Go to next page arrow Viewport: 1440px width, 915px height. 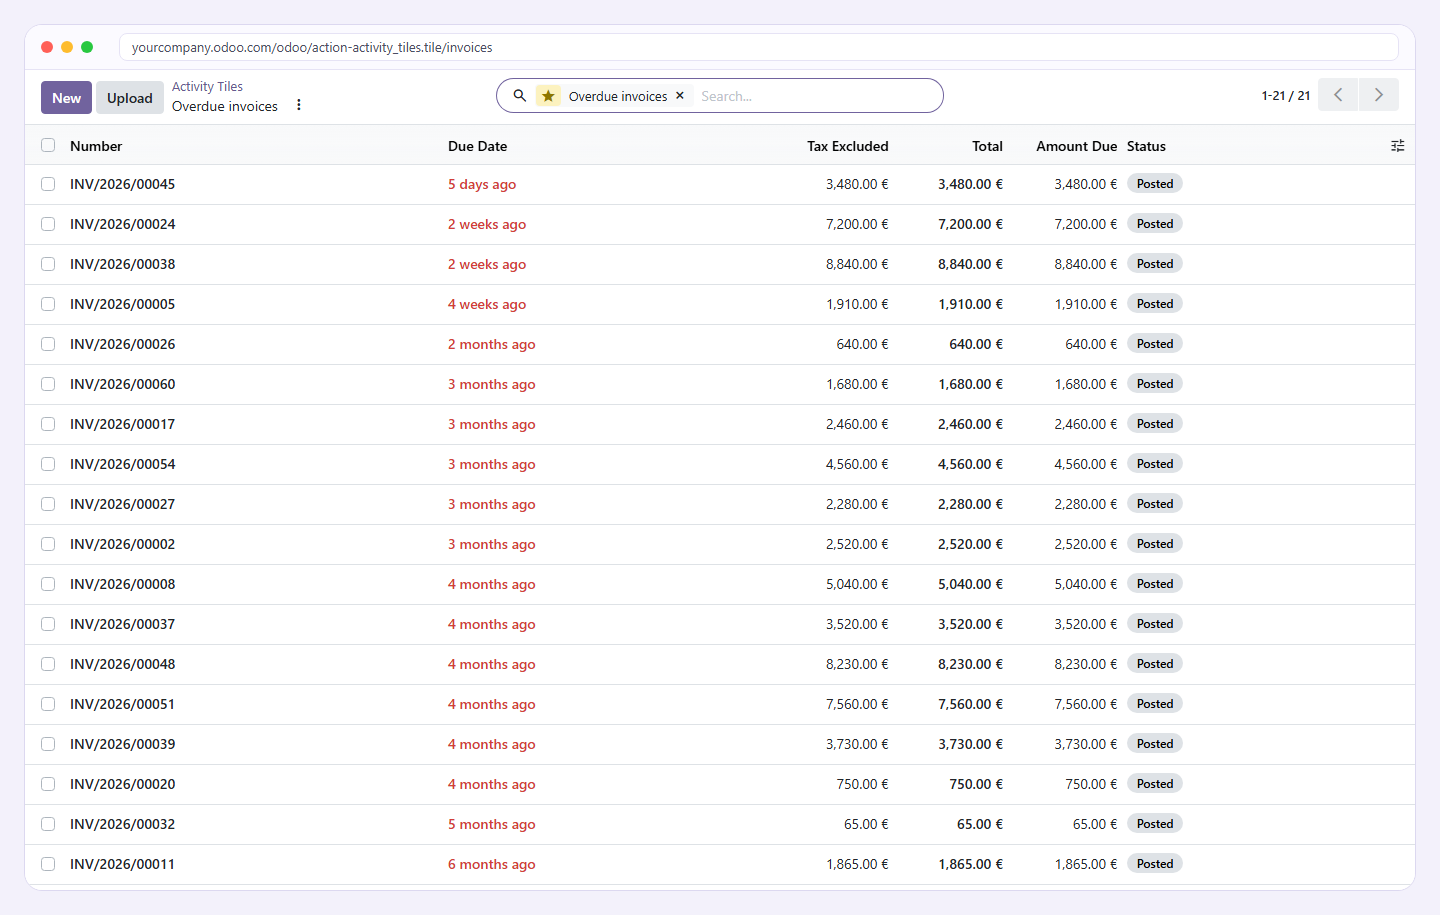[1379, 95]
